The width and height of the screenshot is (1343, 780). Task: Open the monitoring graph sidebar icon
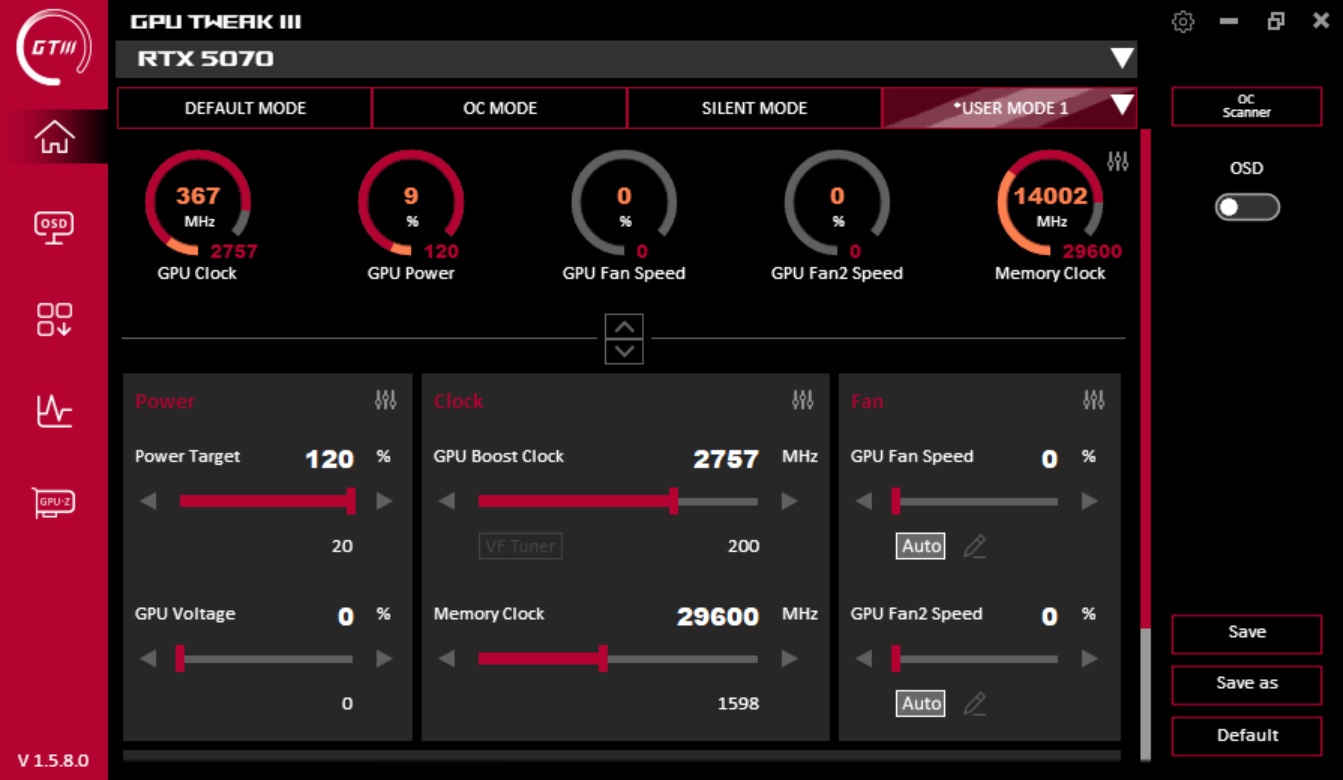pyautogui.click(x=54, y=410)
